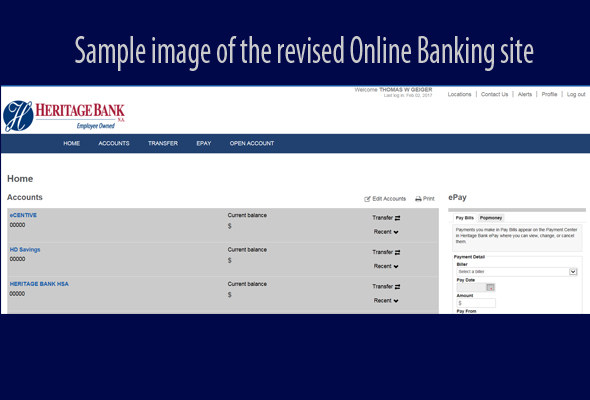590x400 pixels.
Task: Click the Log out link
Action: click(x=576, y=94)
